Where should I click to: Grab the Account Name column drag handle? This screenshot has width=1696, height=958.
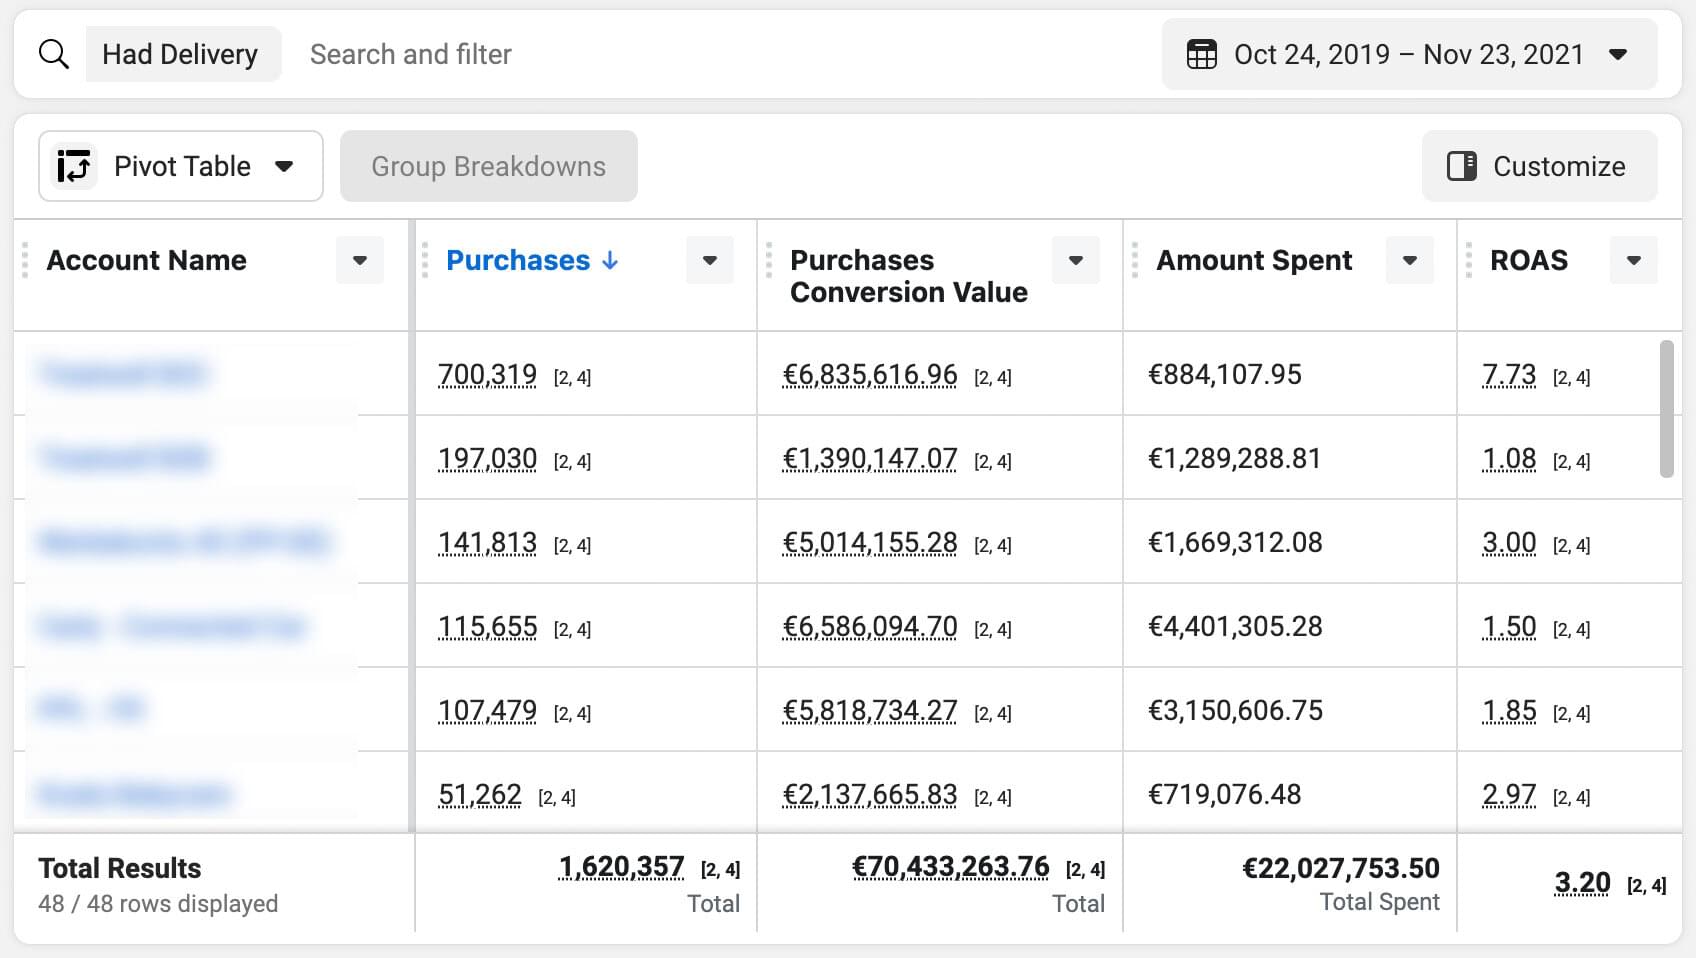coord(25,260)
